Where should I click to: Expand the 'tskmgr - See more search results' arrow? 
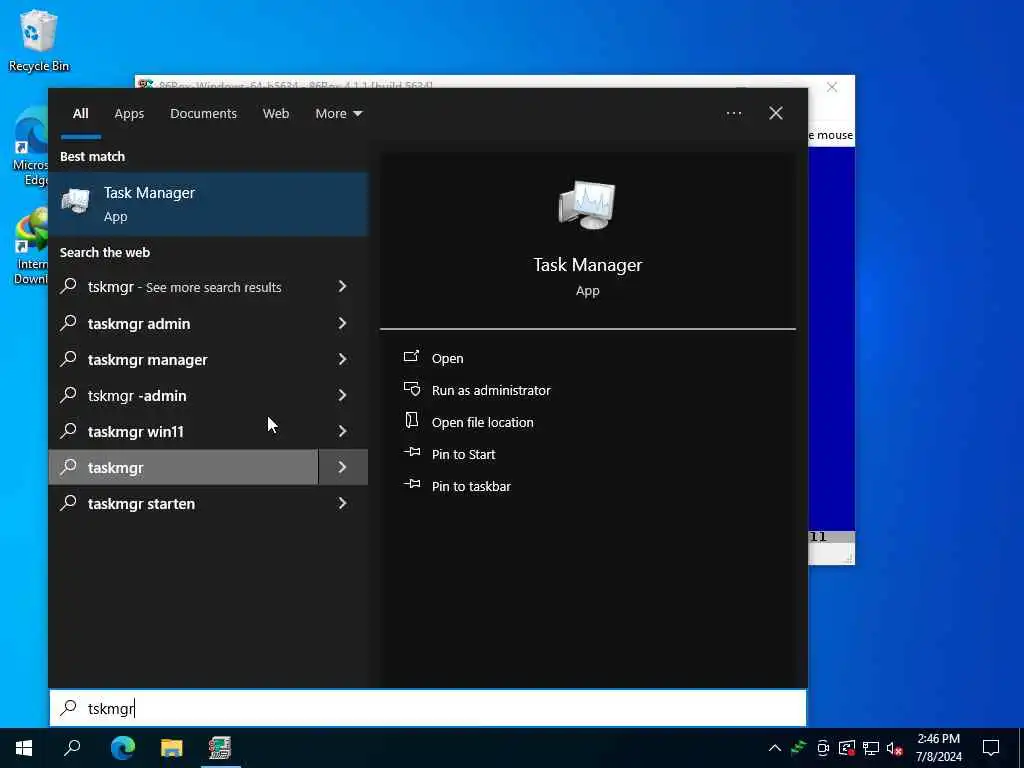coord(342,286)
